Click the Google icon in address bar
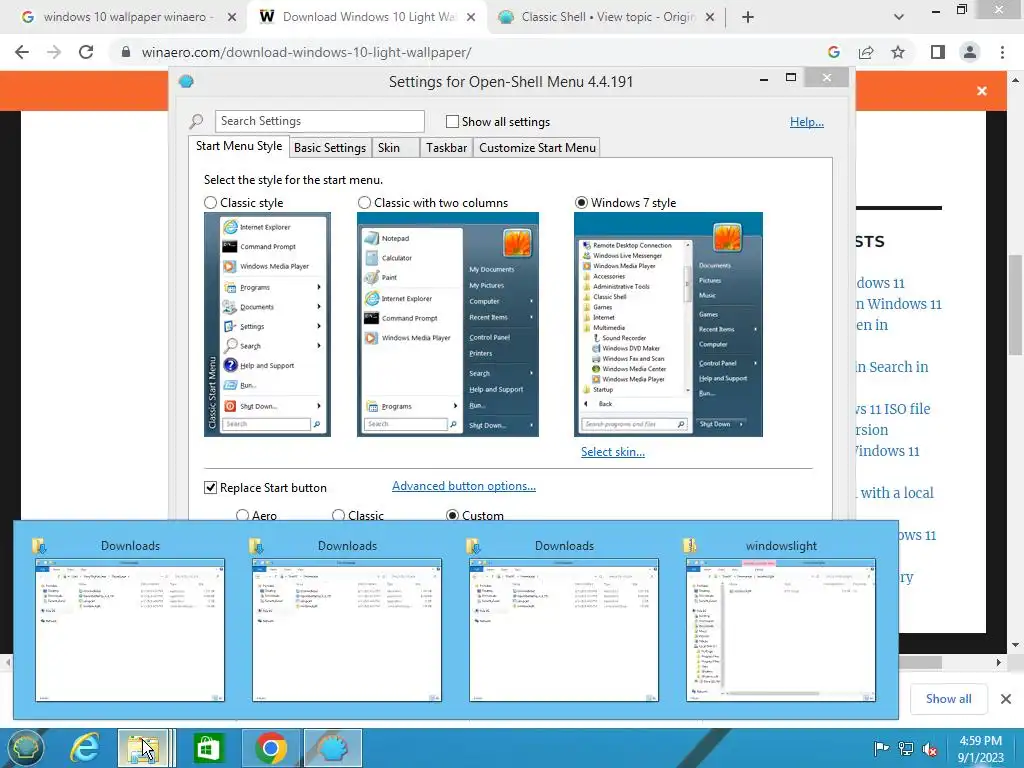1024x768 pixels. pos(833,52)
